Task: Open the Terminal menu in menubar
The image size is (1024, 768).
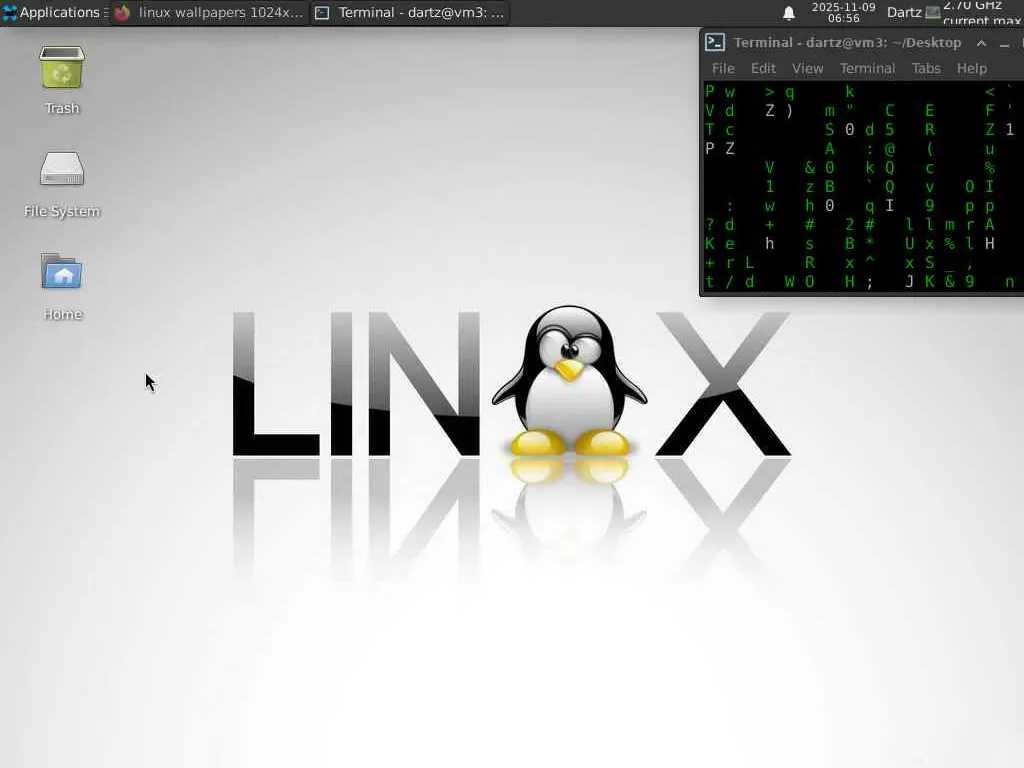Action: (867, 68)
